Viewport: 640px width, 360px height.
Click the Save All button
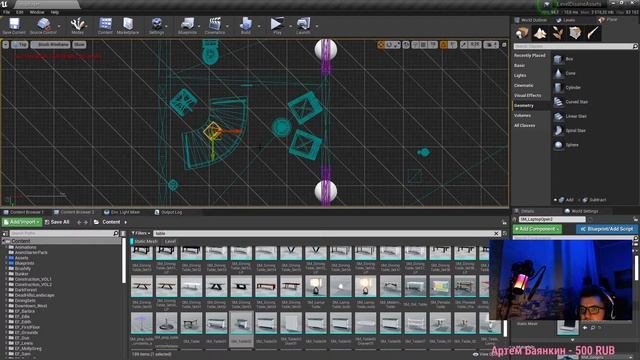57,222
